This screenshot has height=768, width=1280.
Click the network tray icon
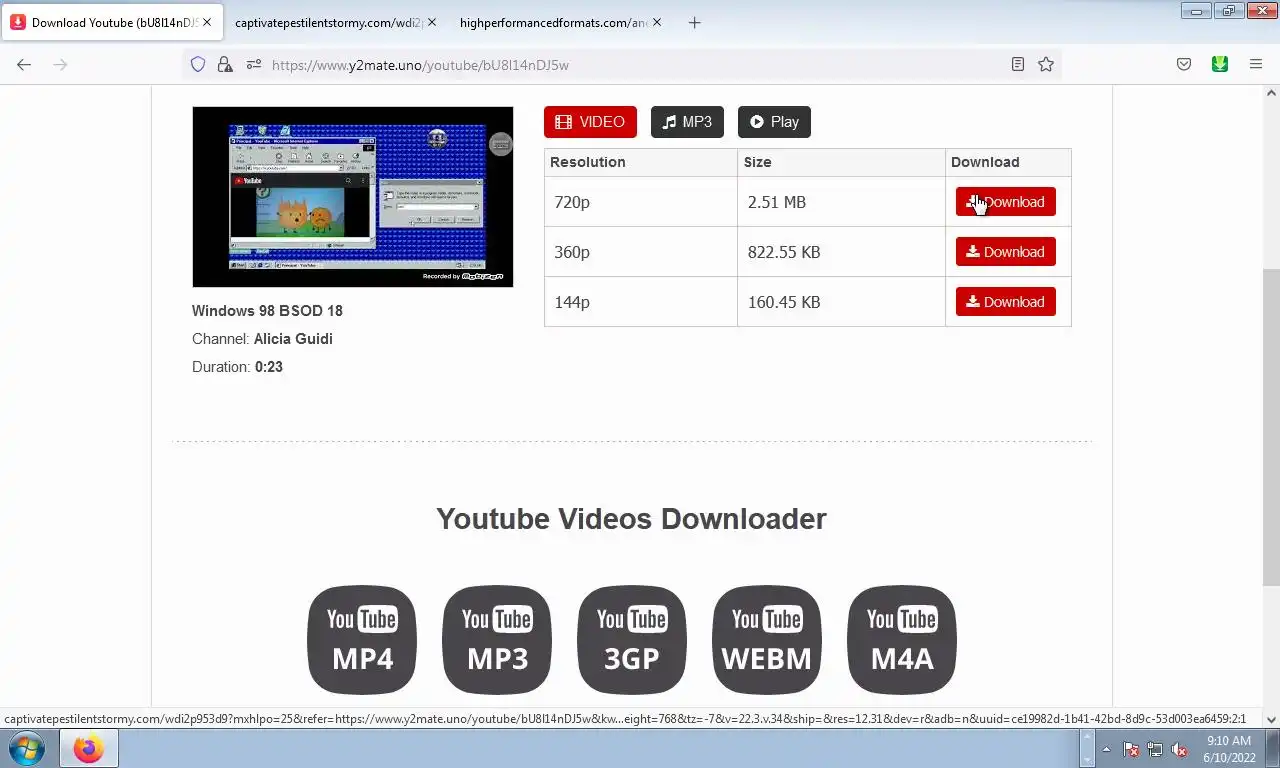click(x=1155, y=749)
